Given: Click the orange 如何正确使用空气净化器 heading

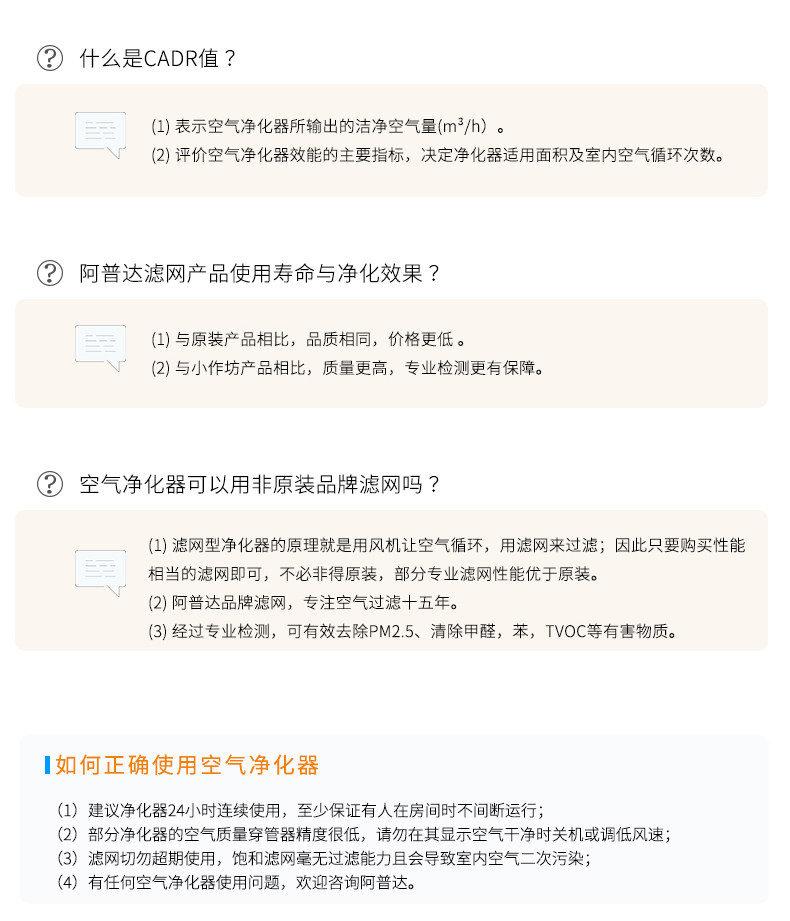Looking at the screenshot, I should 187,766.
